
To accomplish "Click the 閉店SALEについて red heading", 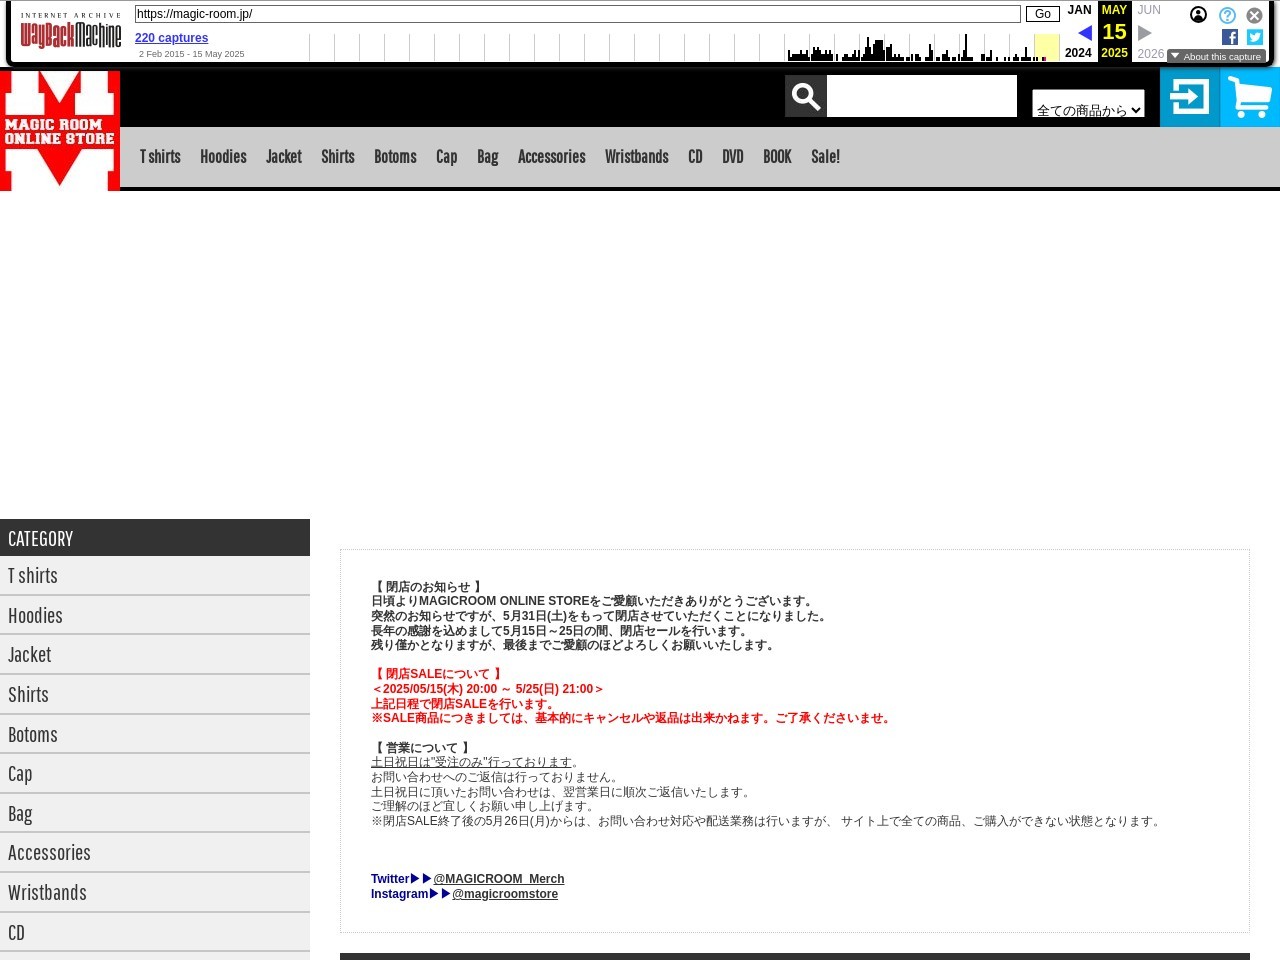I will tap(437, 674).
